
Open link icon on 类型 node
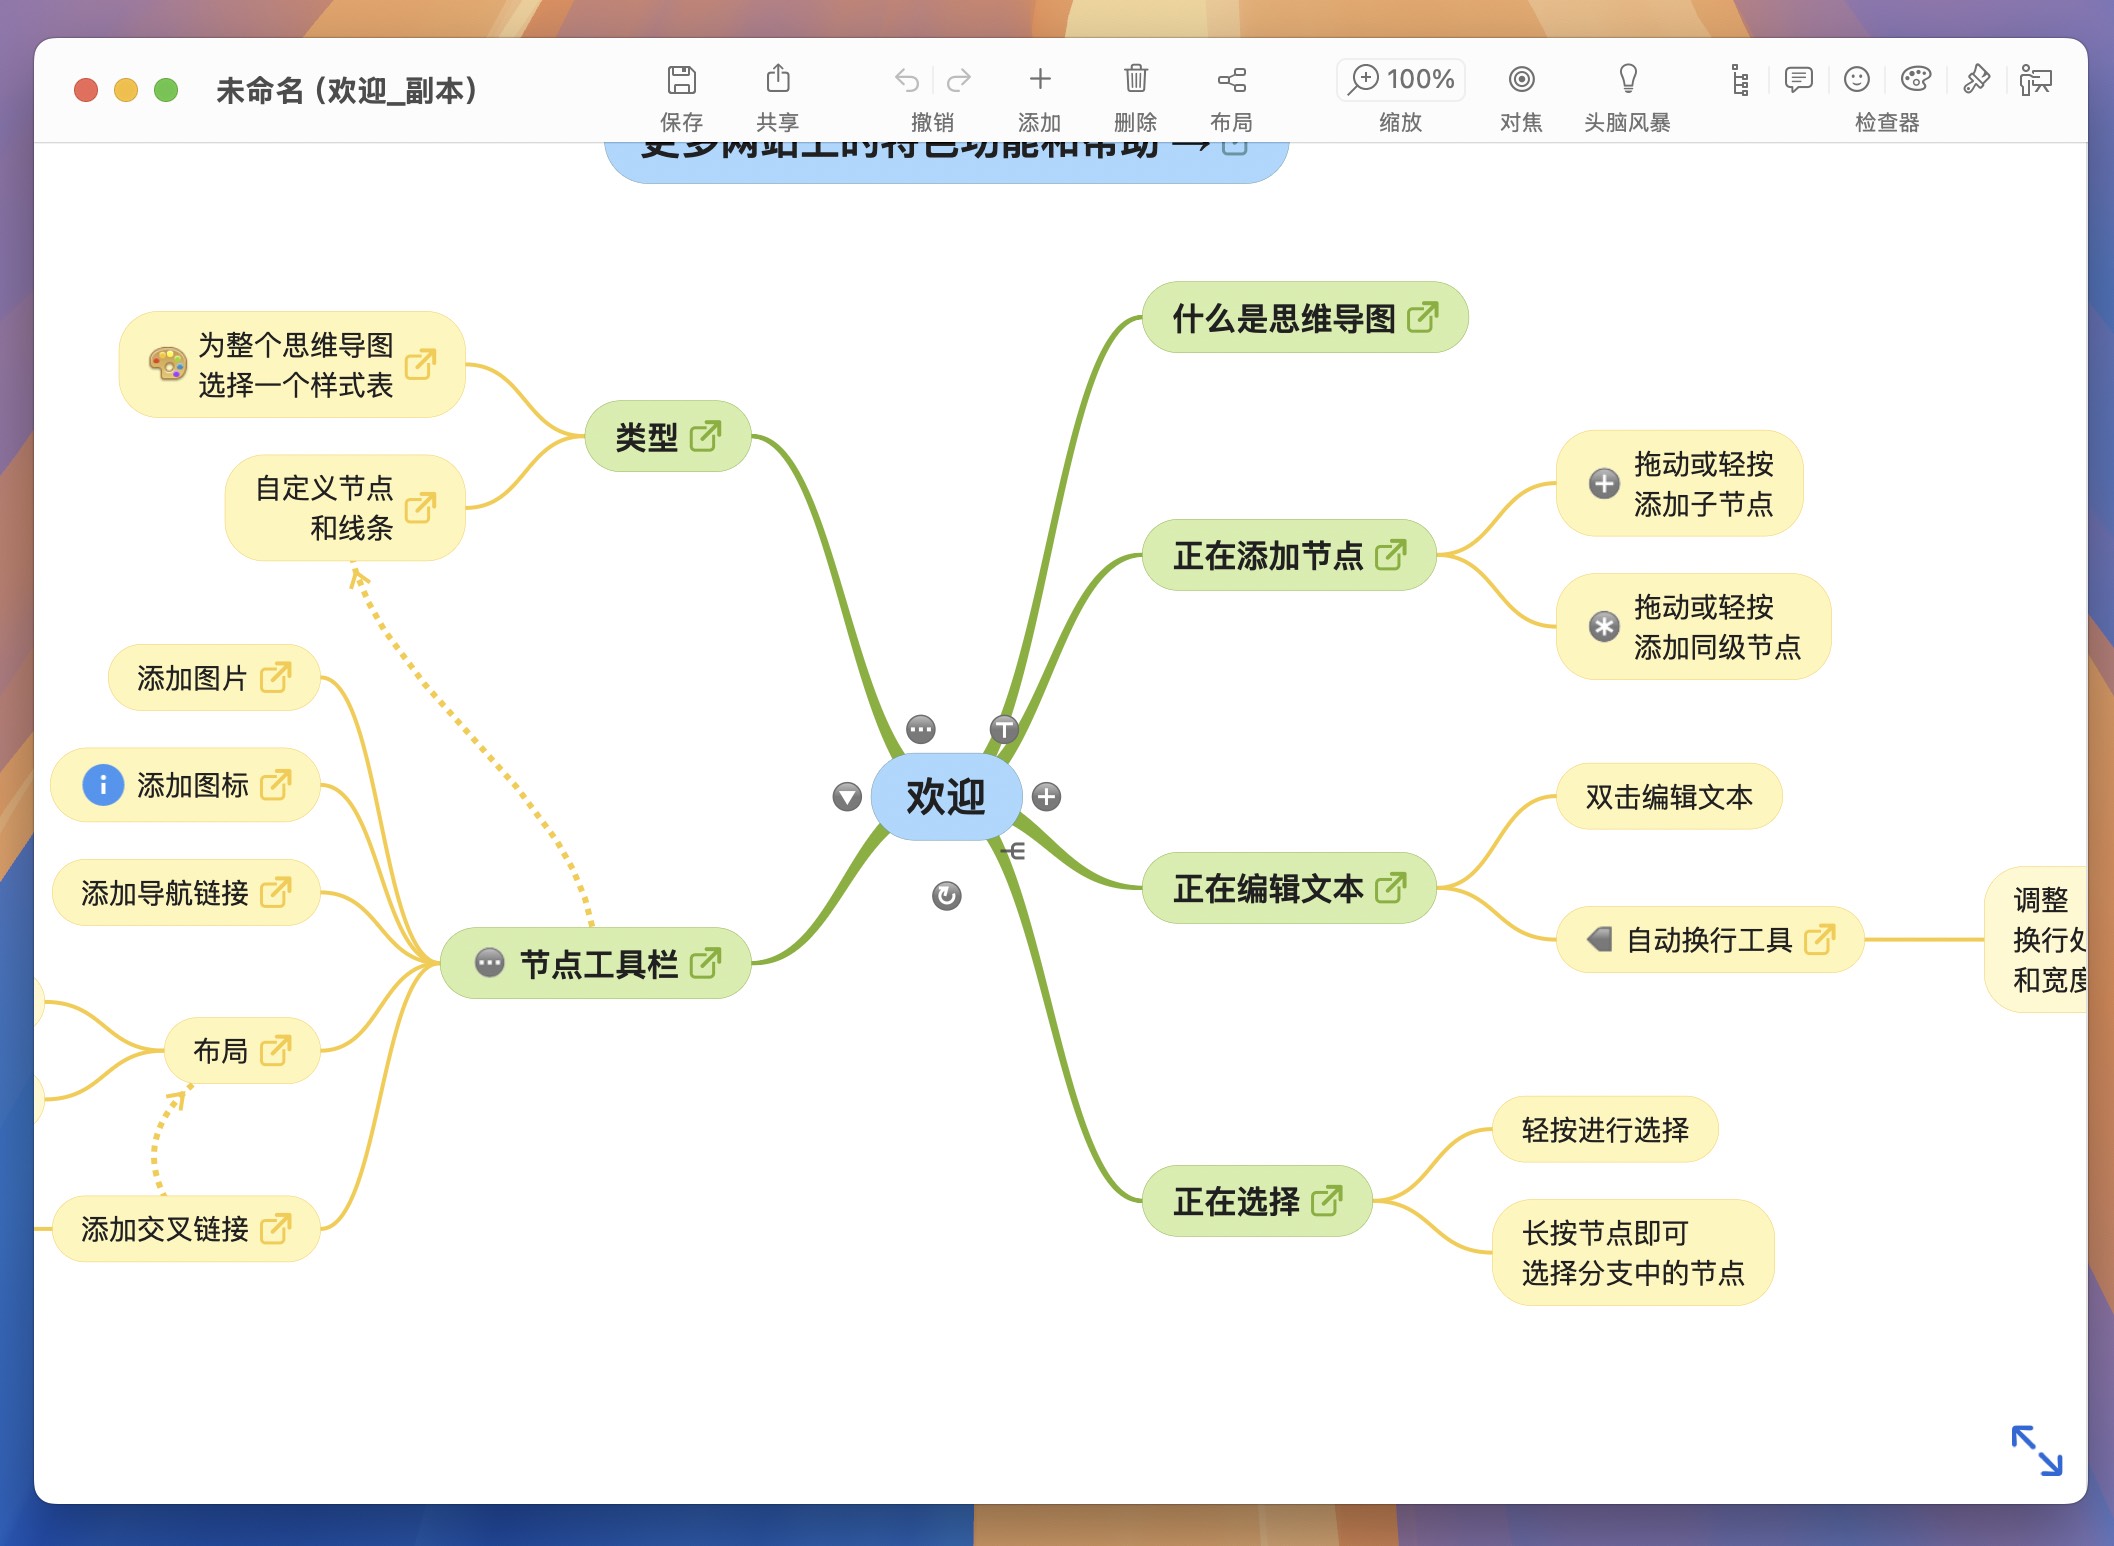point(705,436)
